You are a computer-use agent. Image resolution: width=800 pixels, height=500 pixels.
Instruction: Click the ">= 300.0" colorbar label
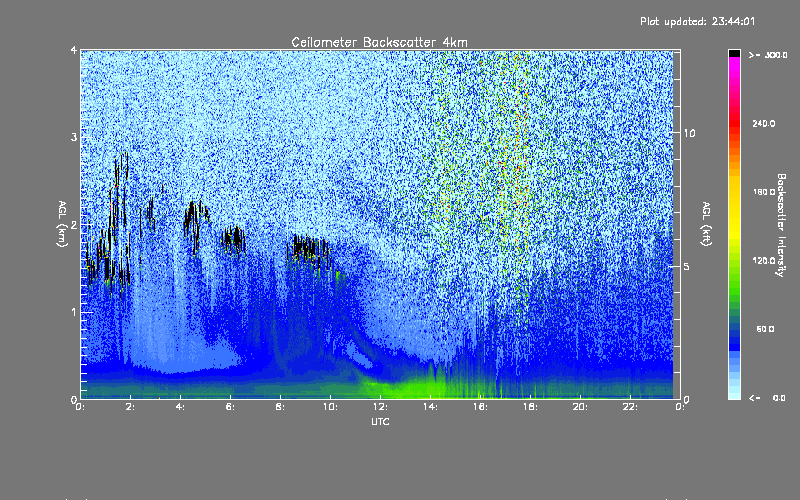point(768,55)
